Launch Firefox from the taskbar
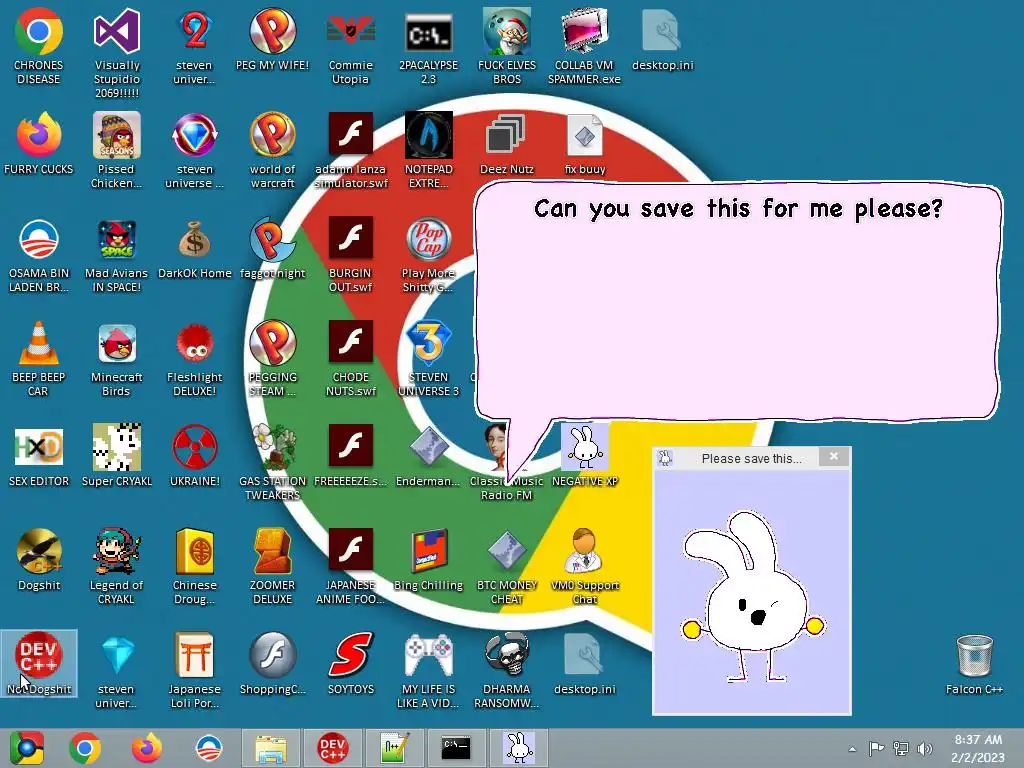The width and height of the screenshot is (1024, 768). 146,748
